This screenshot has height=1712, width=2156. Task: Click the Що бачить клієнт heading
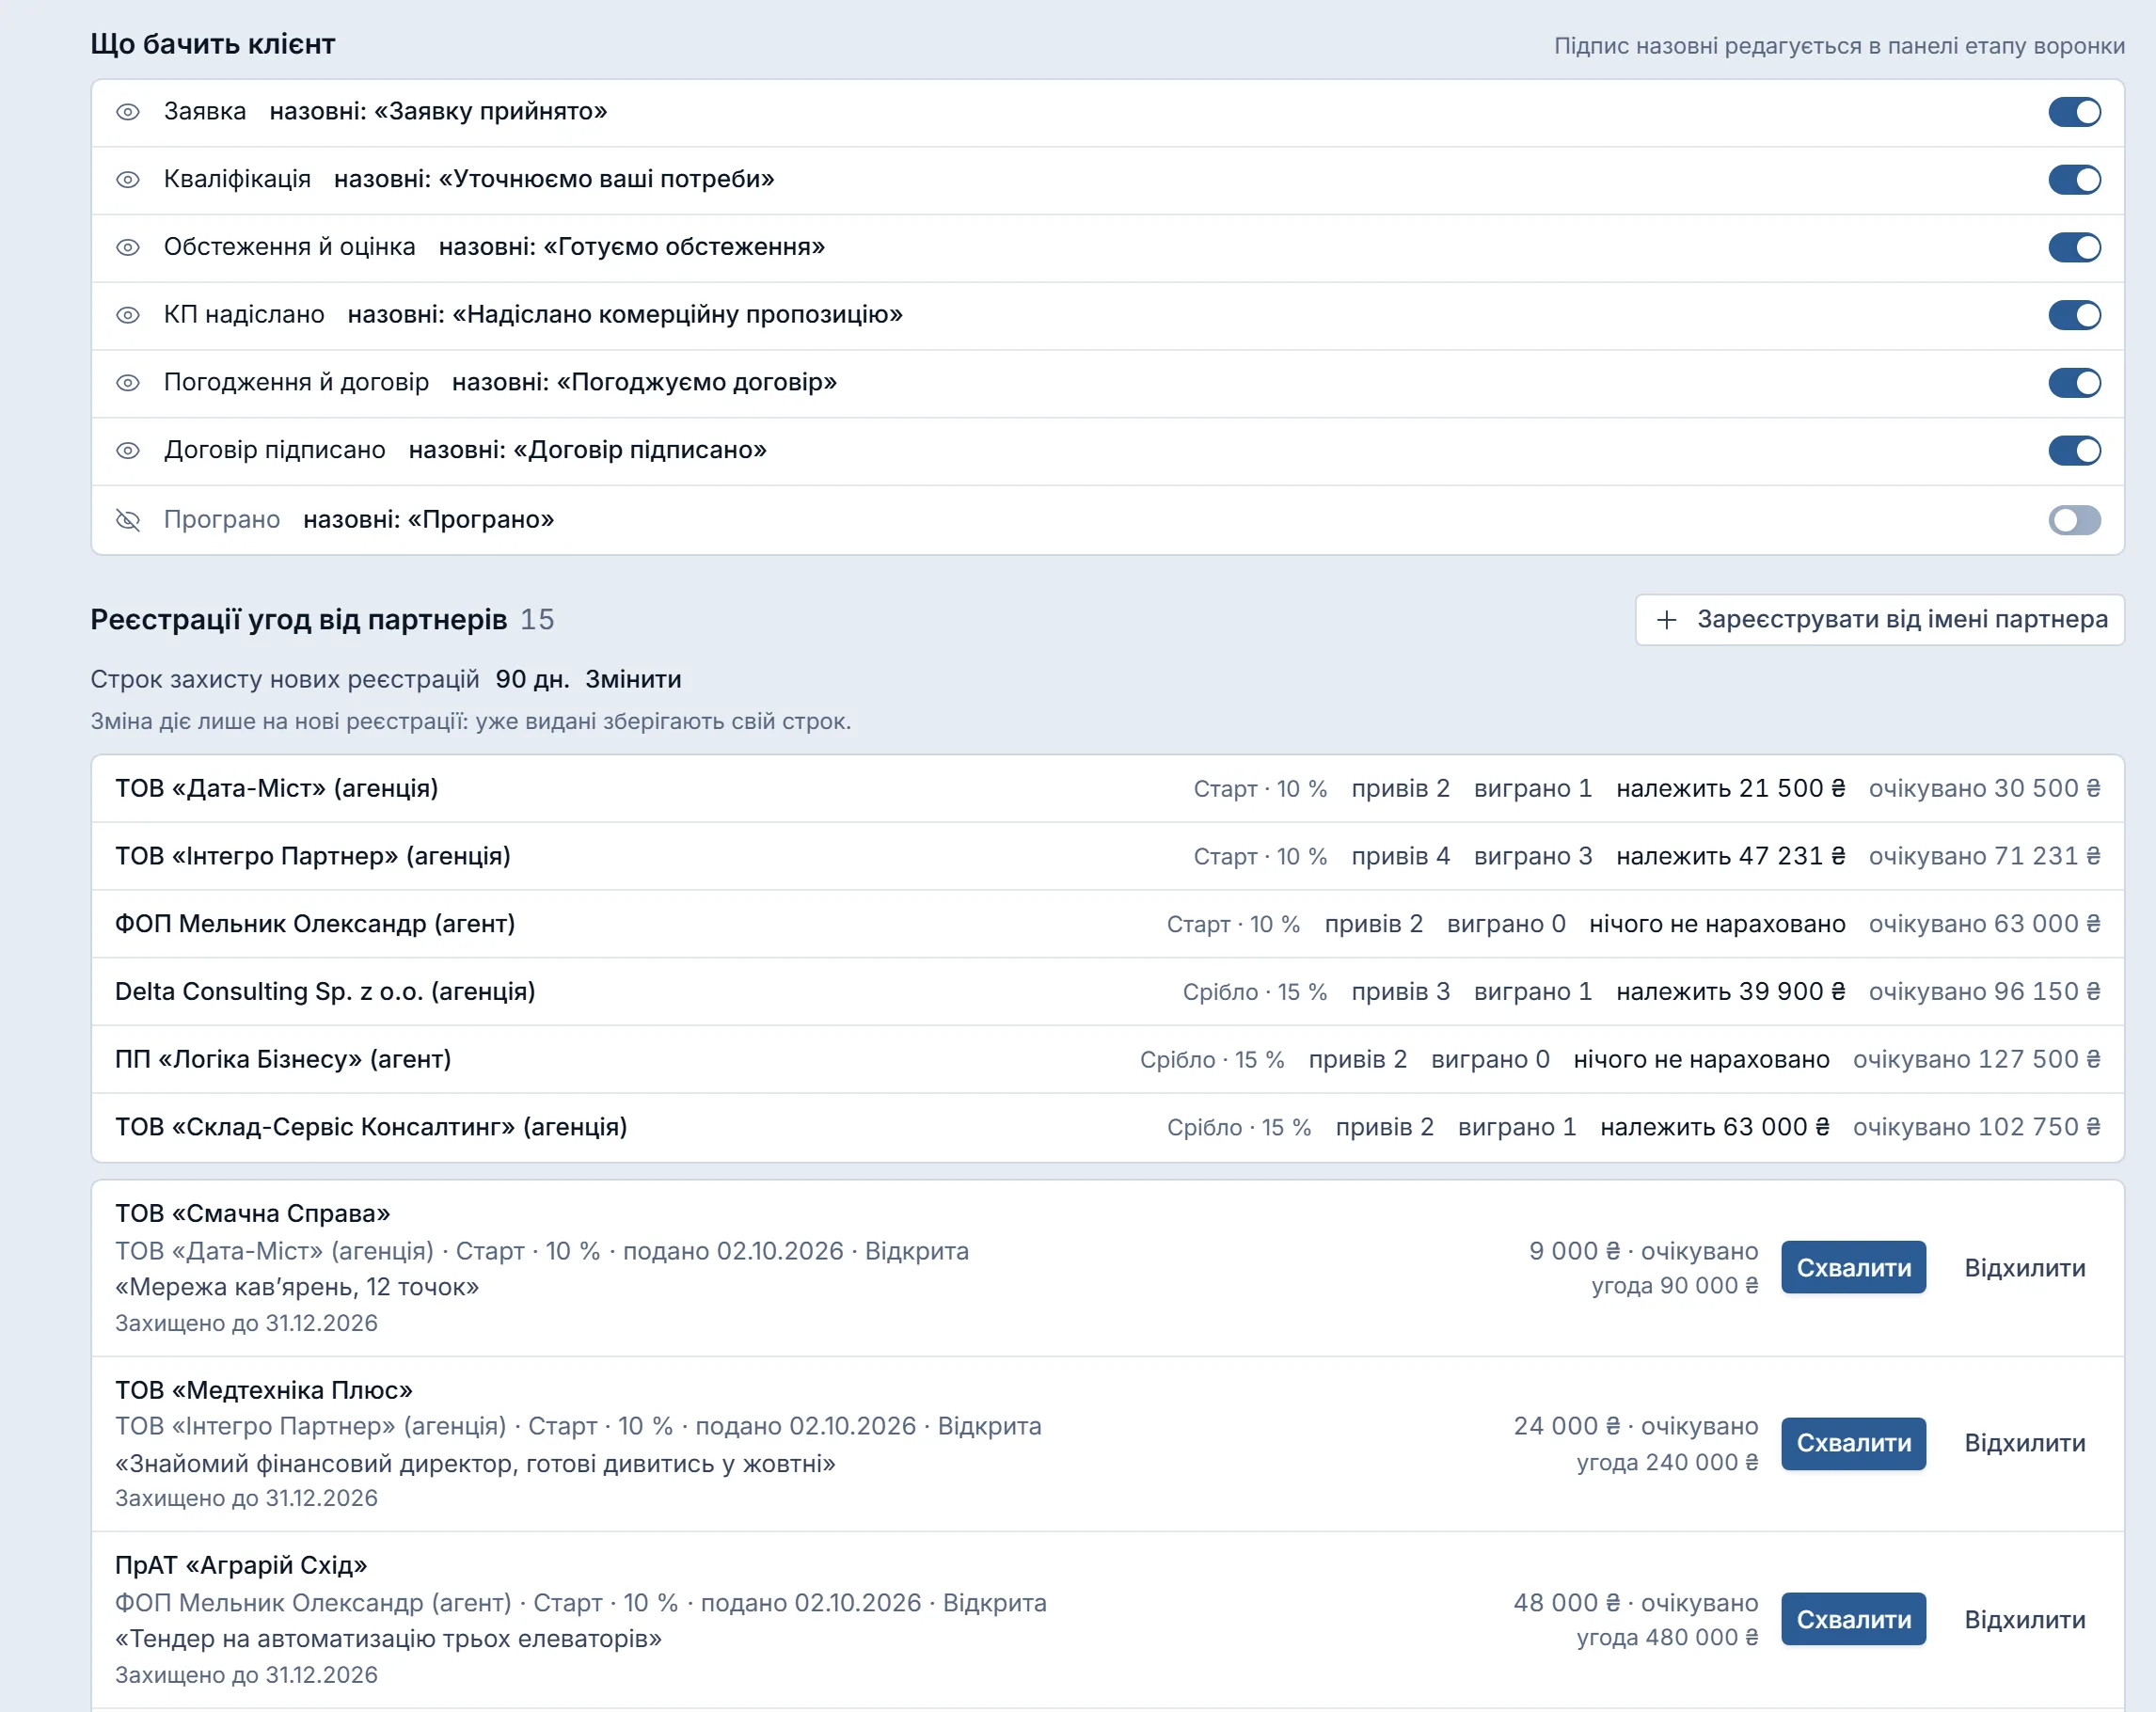point(213,44)
